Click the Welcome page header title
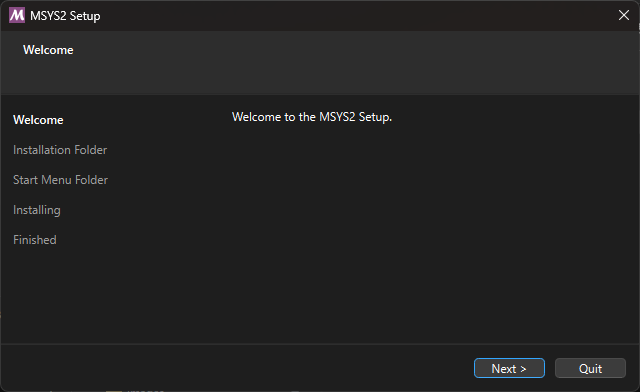The width and height of the screenshot is (640, 392). click(48, 50)
